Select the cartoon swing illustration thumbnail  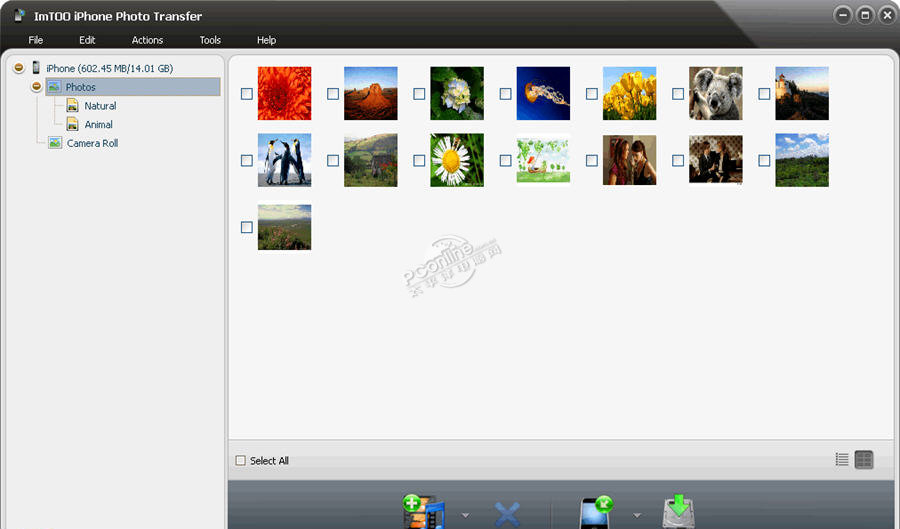click(544, 160)
